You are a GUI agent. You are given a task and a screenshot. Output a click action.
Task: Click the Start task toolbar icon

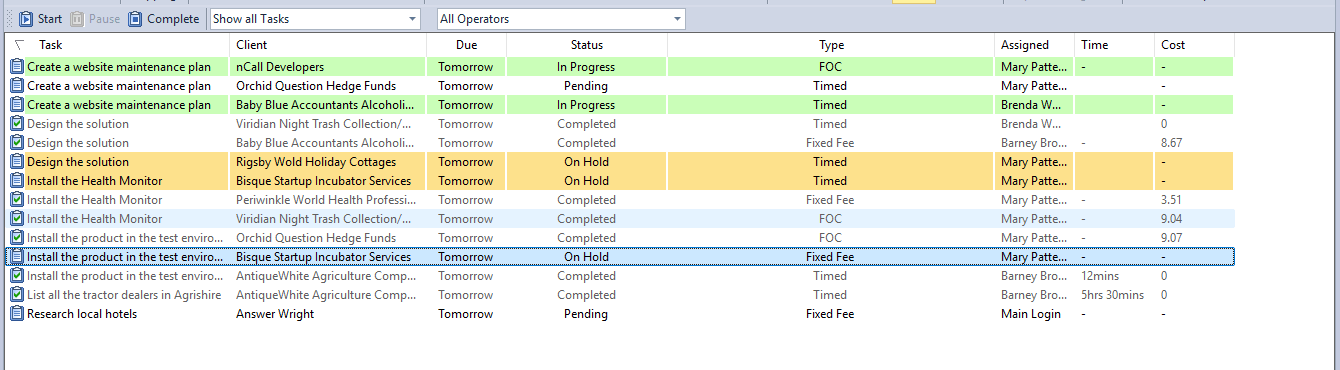tap(27, 18)
